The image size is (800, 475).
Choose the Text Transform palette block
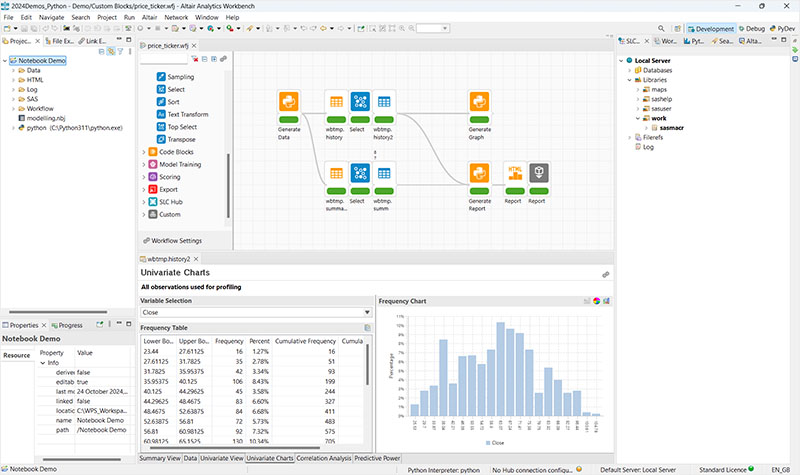pyautogui.click(x=188, y=114)
